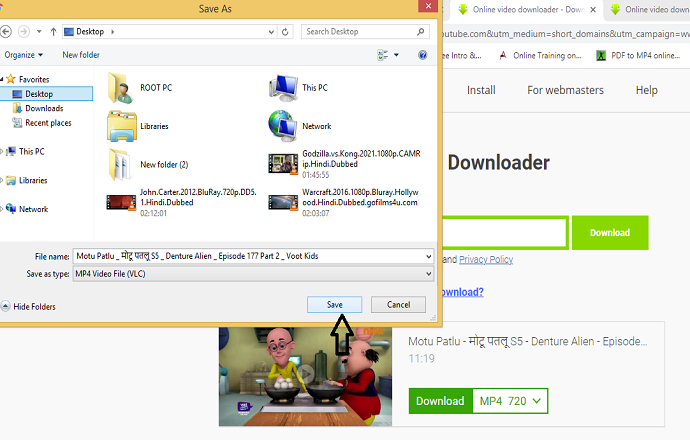Click the Save button
The height and width of the screenshot is (440, 690).
(x=334, y=304)
